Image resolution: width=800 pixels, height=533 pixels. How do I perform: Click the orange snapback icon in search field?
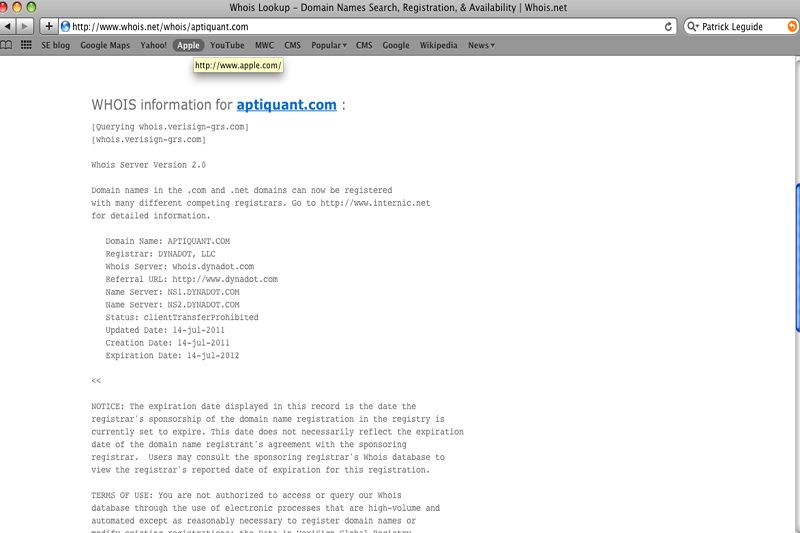point(792,27)
